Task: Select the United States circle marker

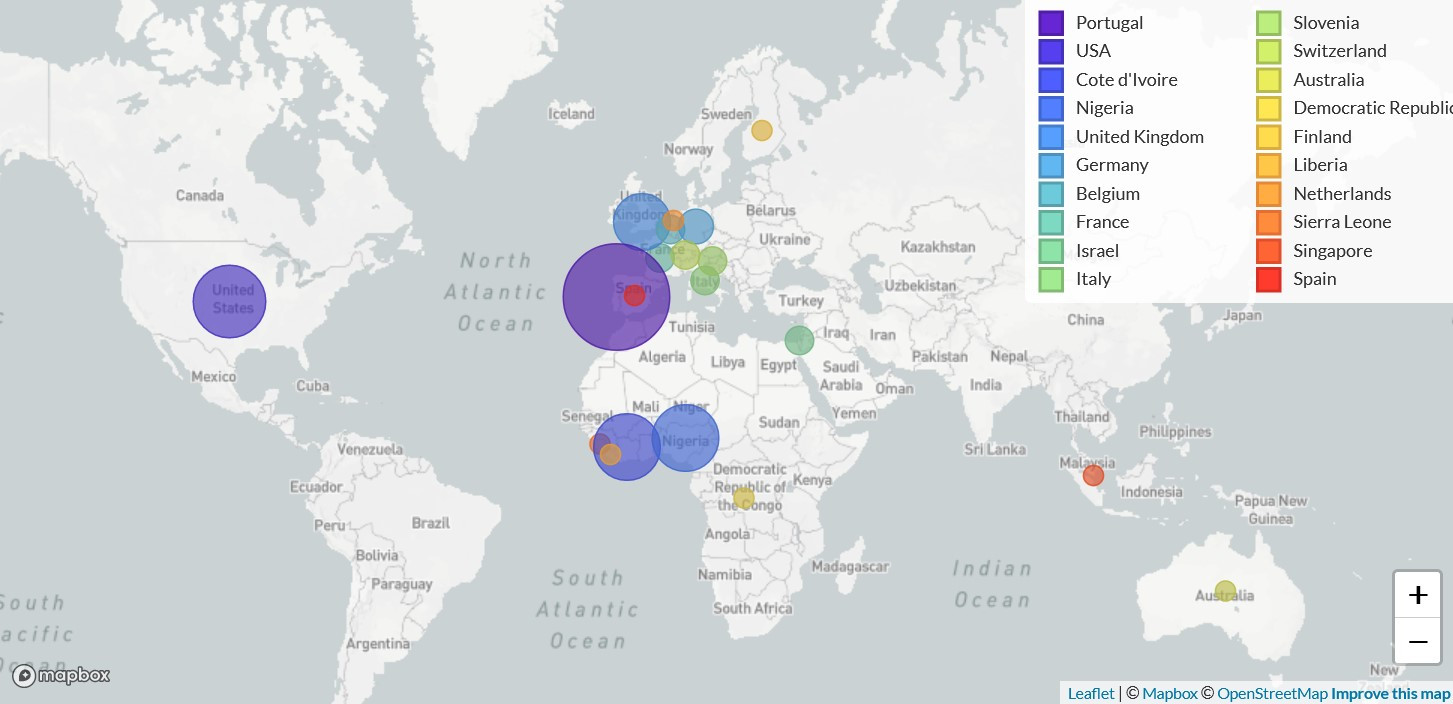Action: (x=229, y=301)
